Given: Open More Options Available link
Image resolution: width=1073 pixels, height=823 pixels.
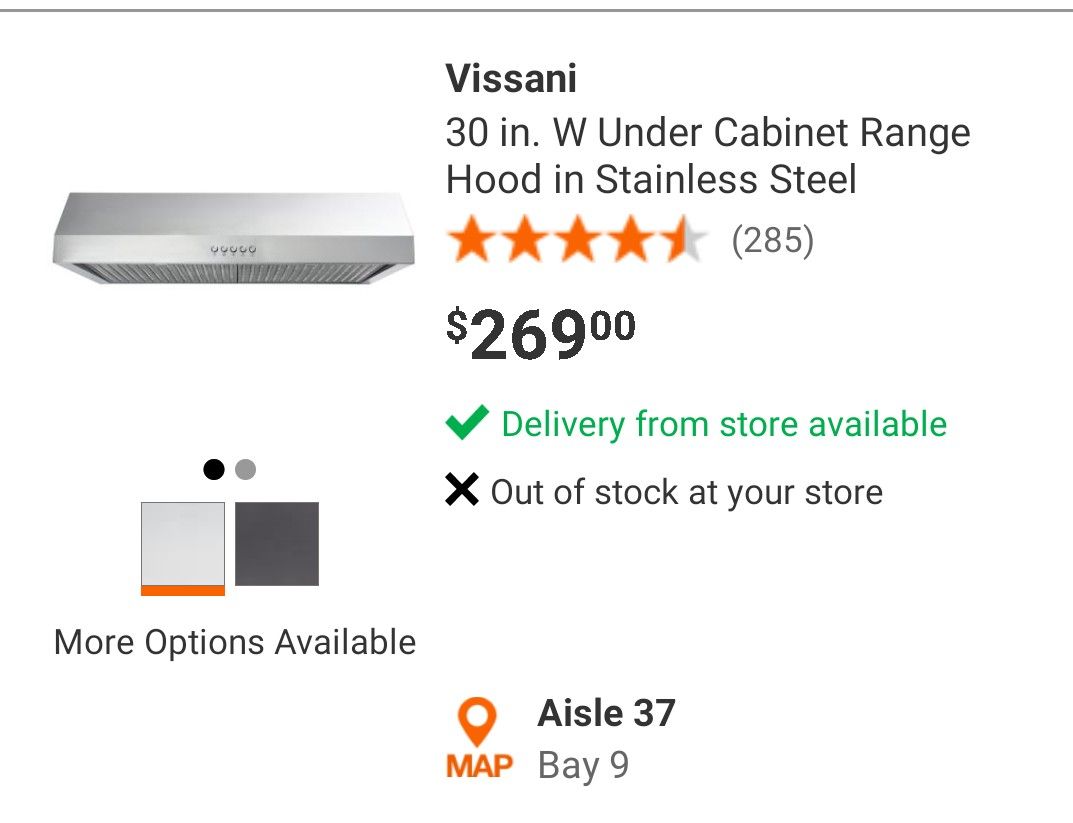Looking at the screenshot, I should tap(235, 642).
